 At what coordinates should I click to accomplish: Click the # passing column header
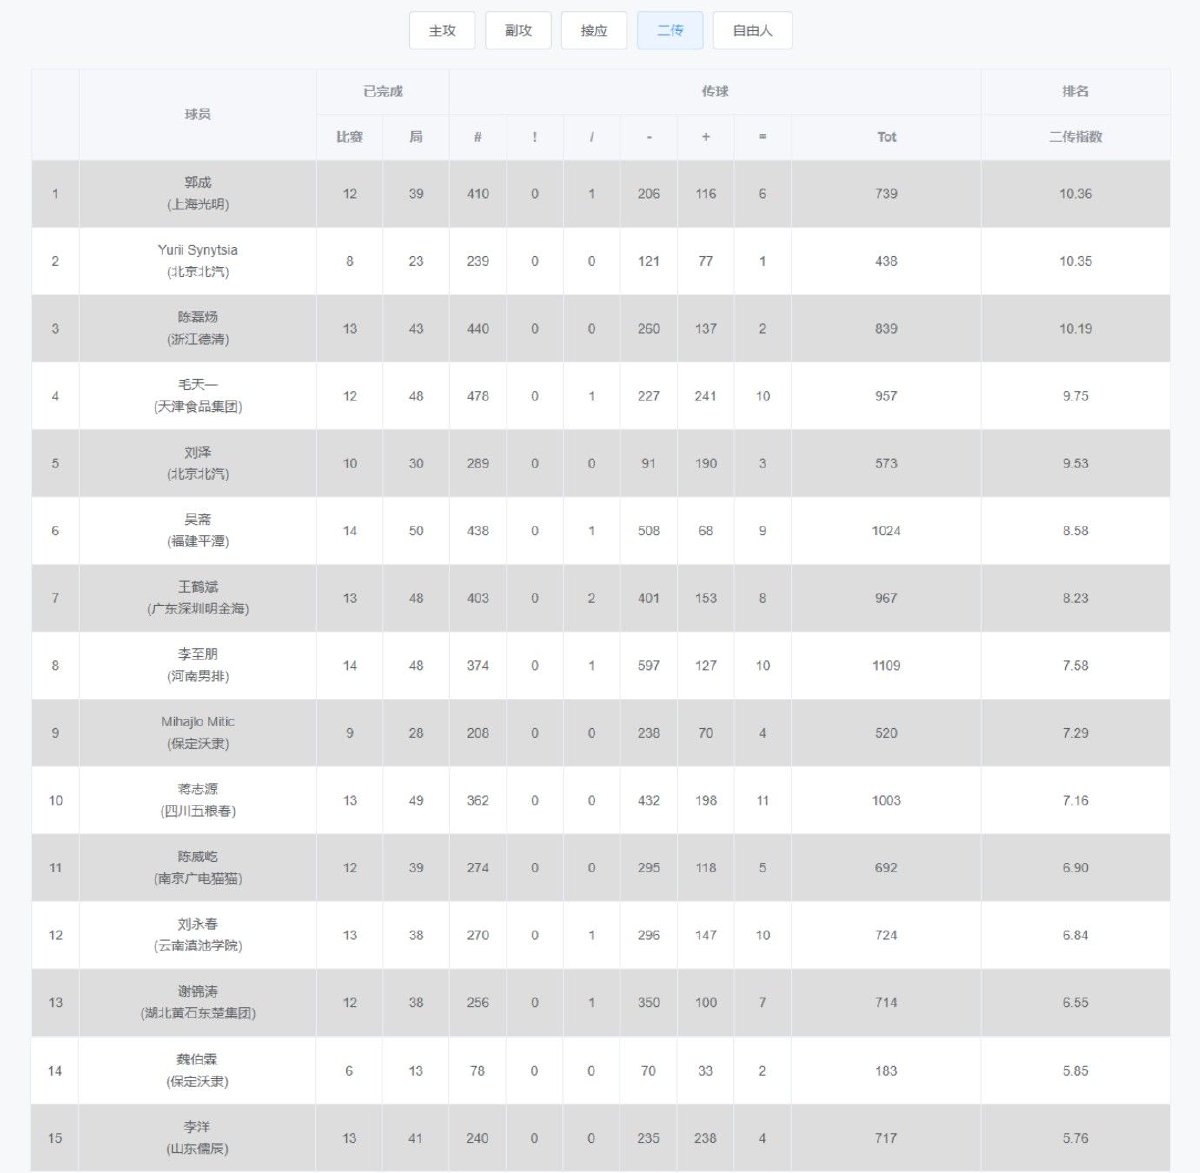point(478,137)
